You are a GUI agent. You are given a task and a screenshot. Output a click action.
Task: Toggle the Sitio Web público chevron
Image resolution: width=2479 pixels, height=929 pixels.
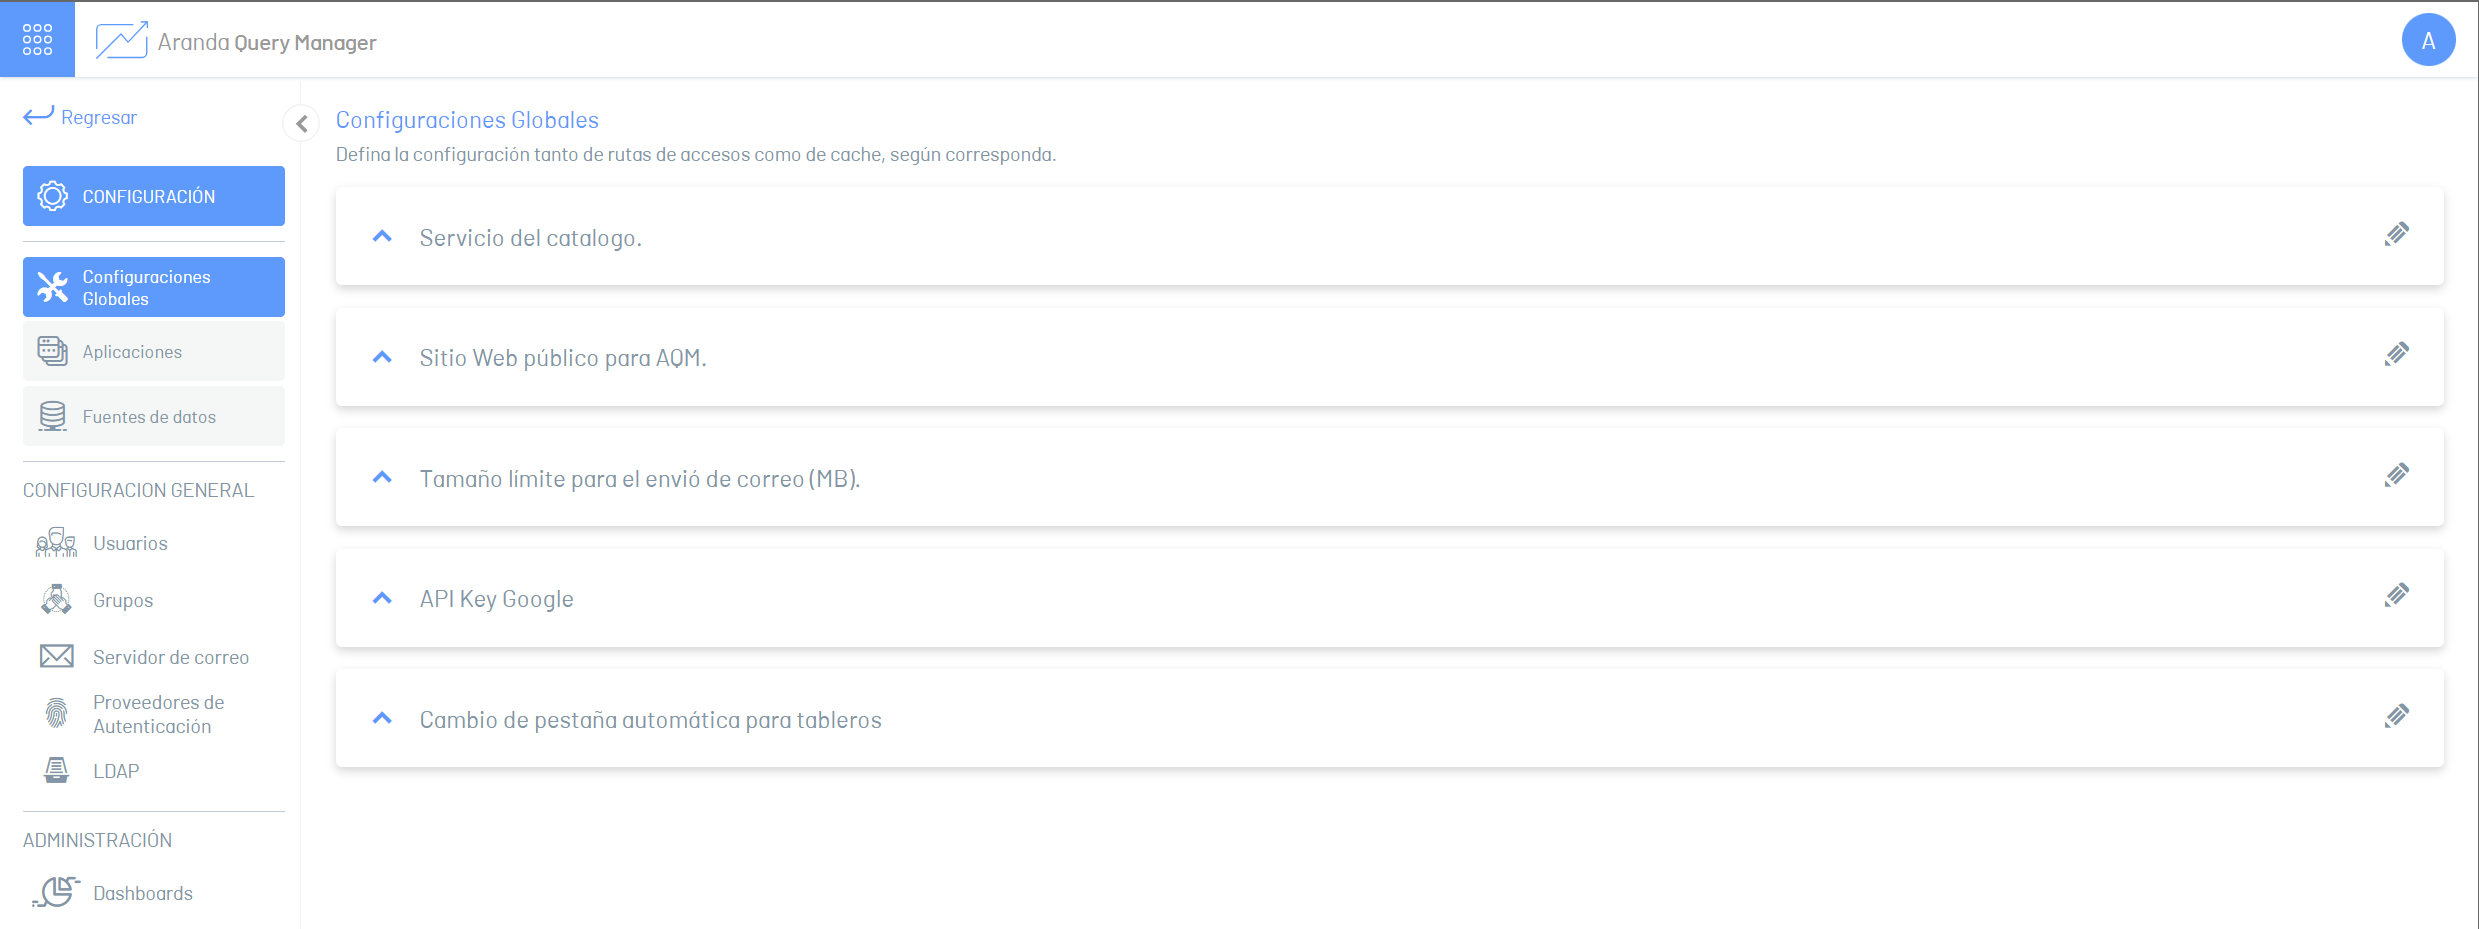click(382, 357)
